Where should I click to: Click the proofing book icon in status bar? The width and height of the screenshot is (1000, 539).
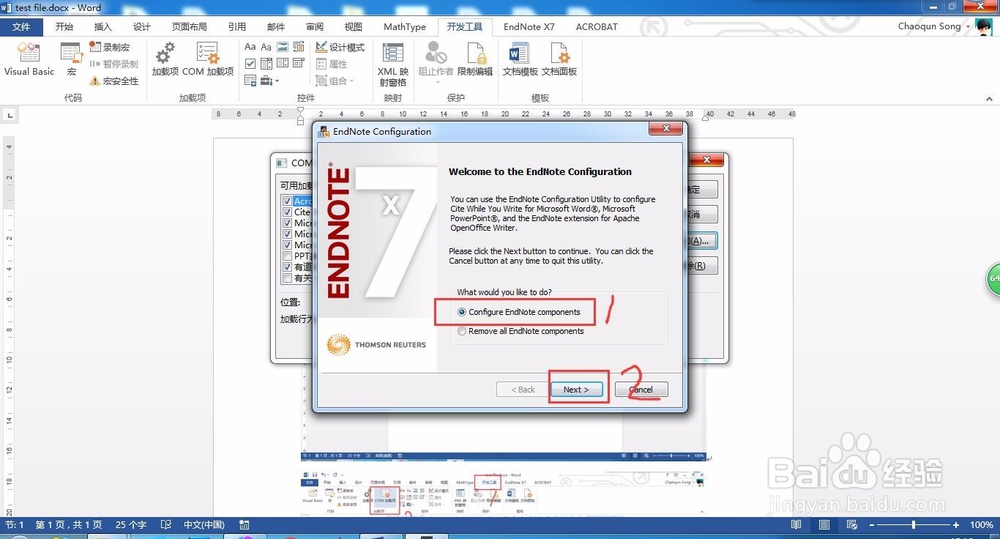(166, 525)
